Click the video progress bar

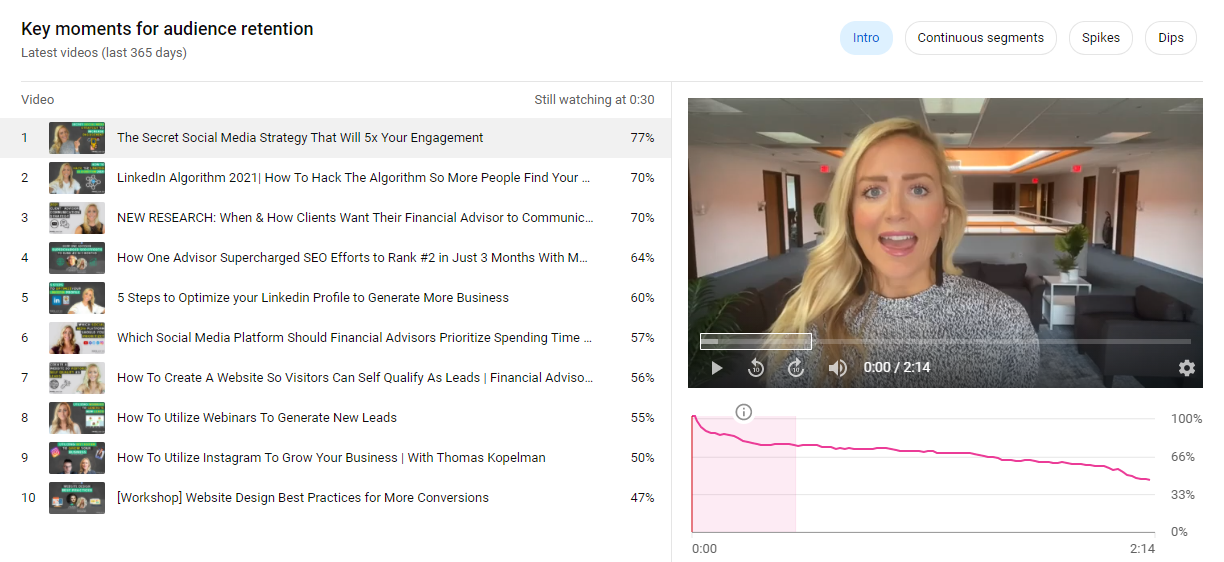[x=945, y=342]
